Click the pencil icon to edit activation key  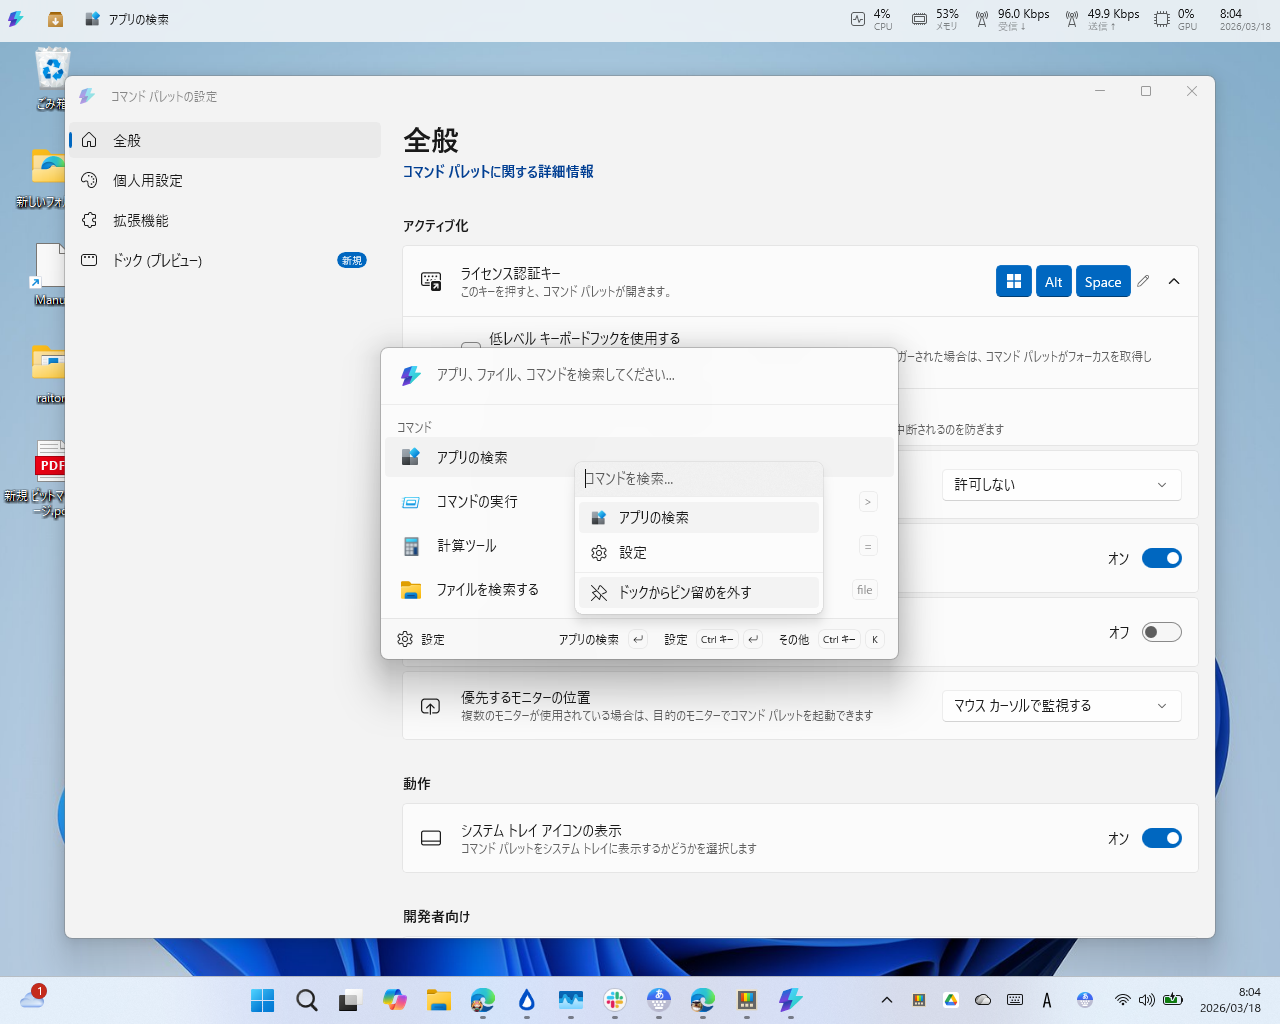(1142, 281)
